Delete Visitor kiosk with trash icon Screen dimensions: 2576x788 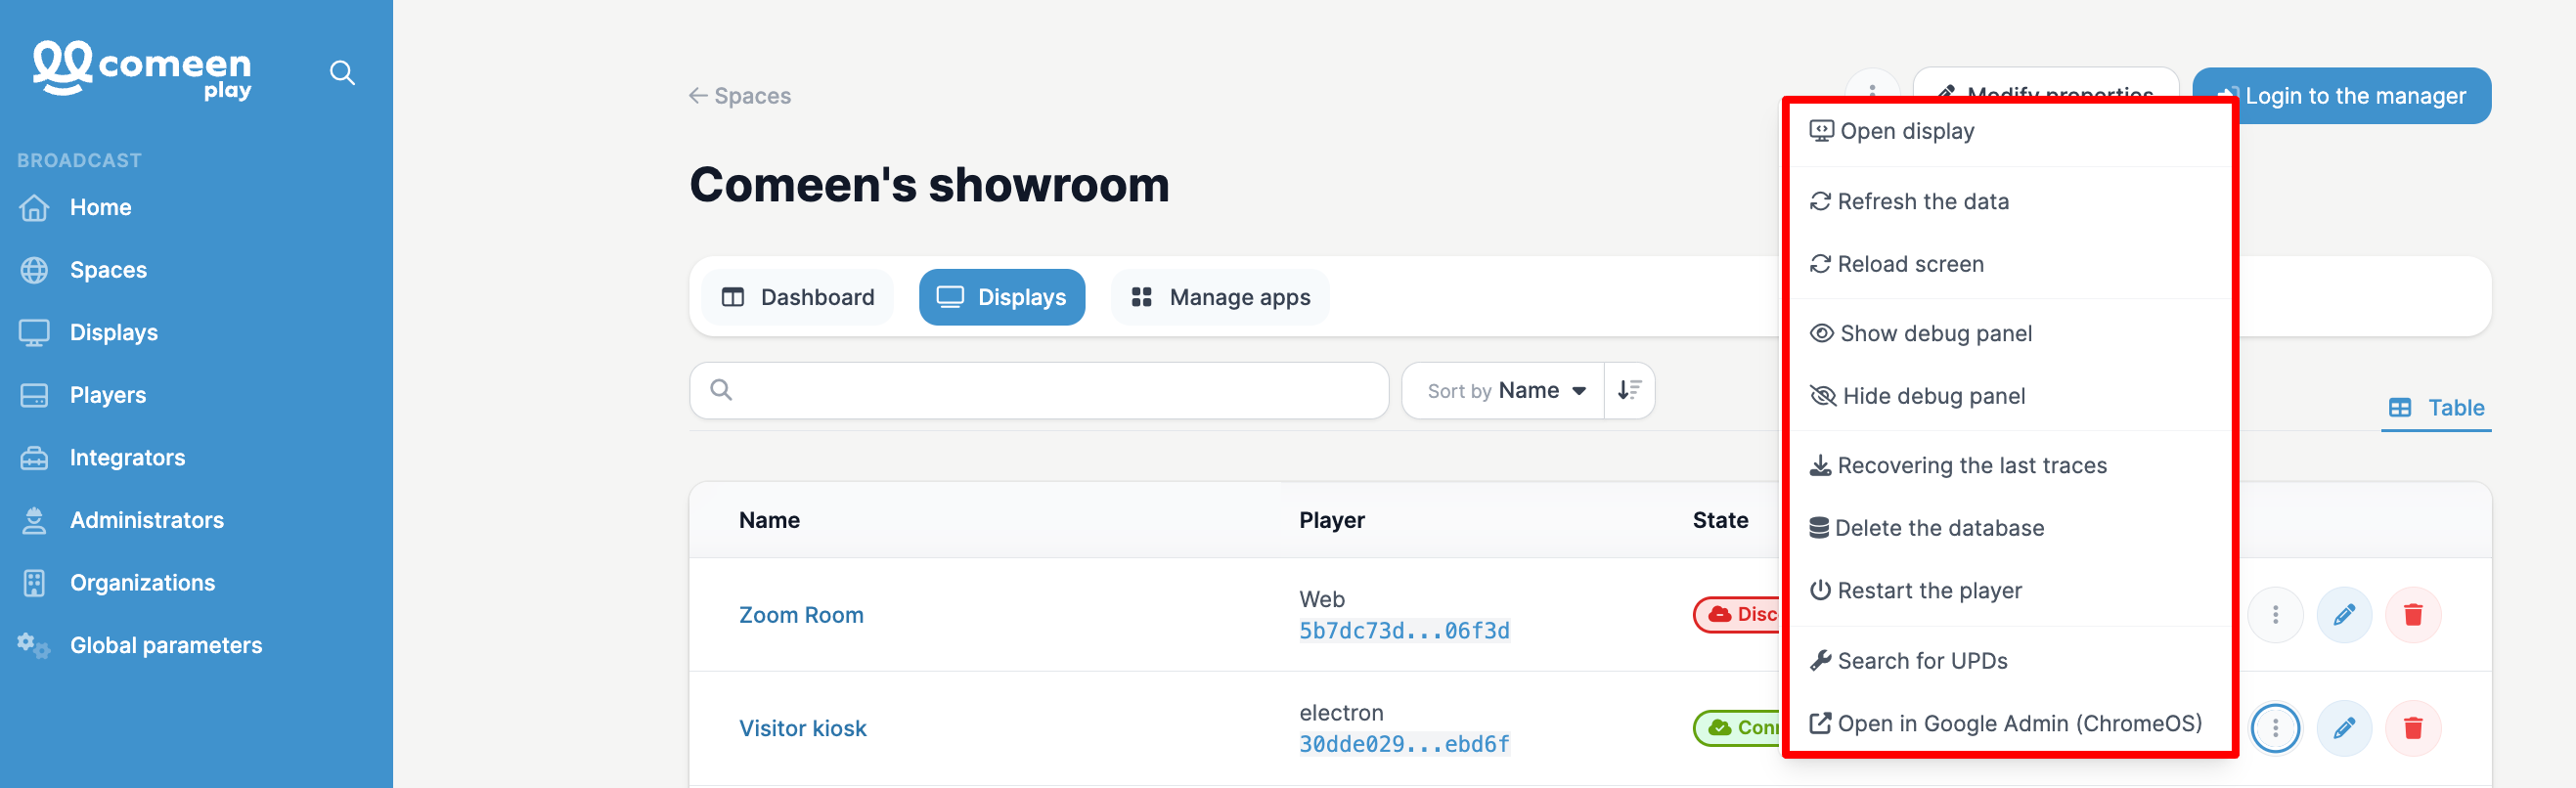2413,728
